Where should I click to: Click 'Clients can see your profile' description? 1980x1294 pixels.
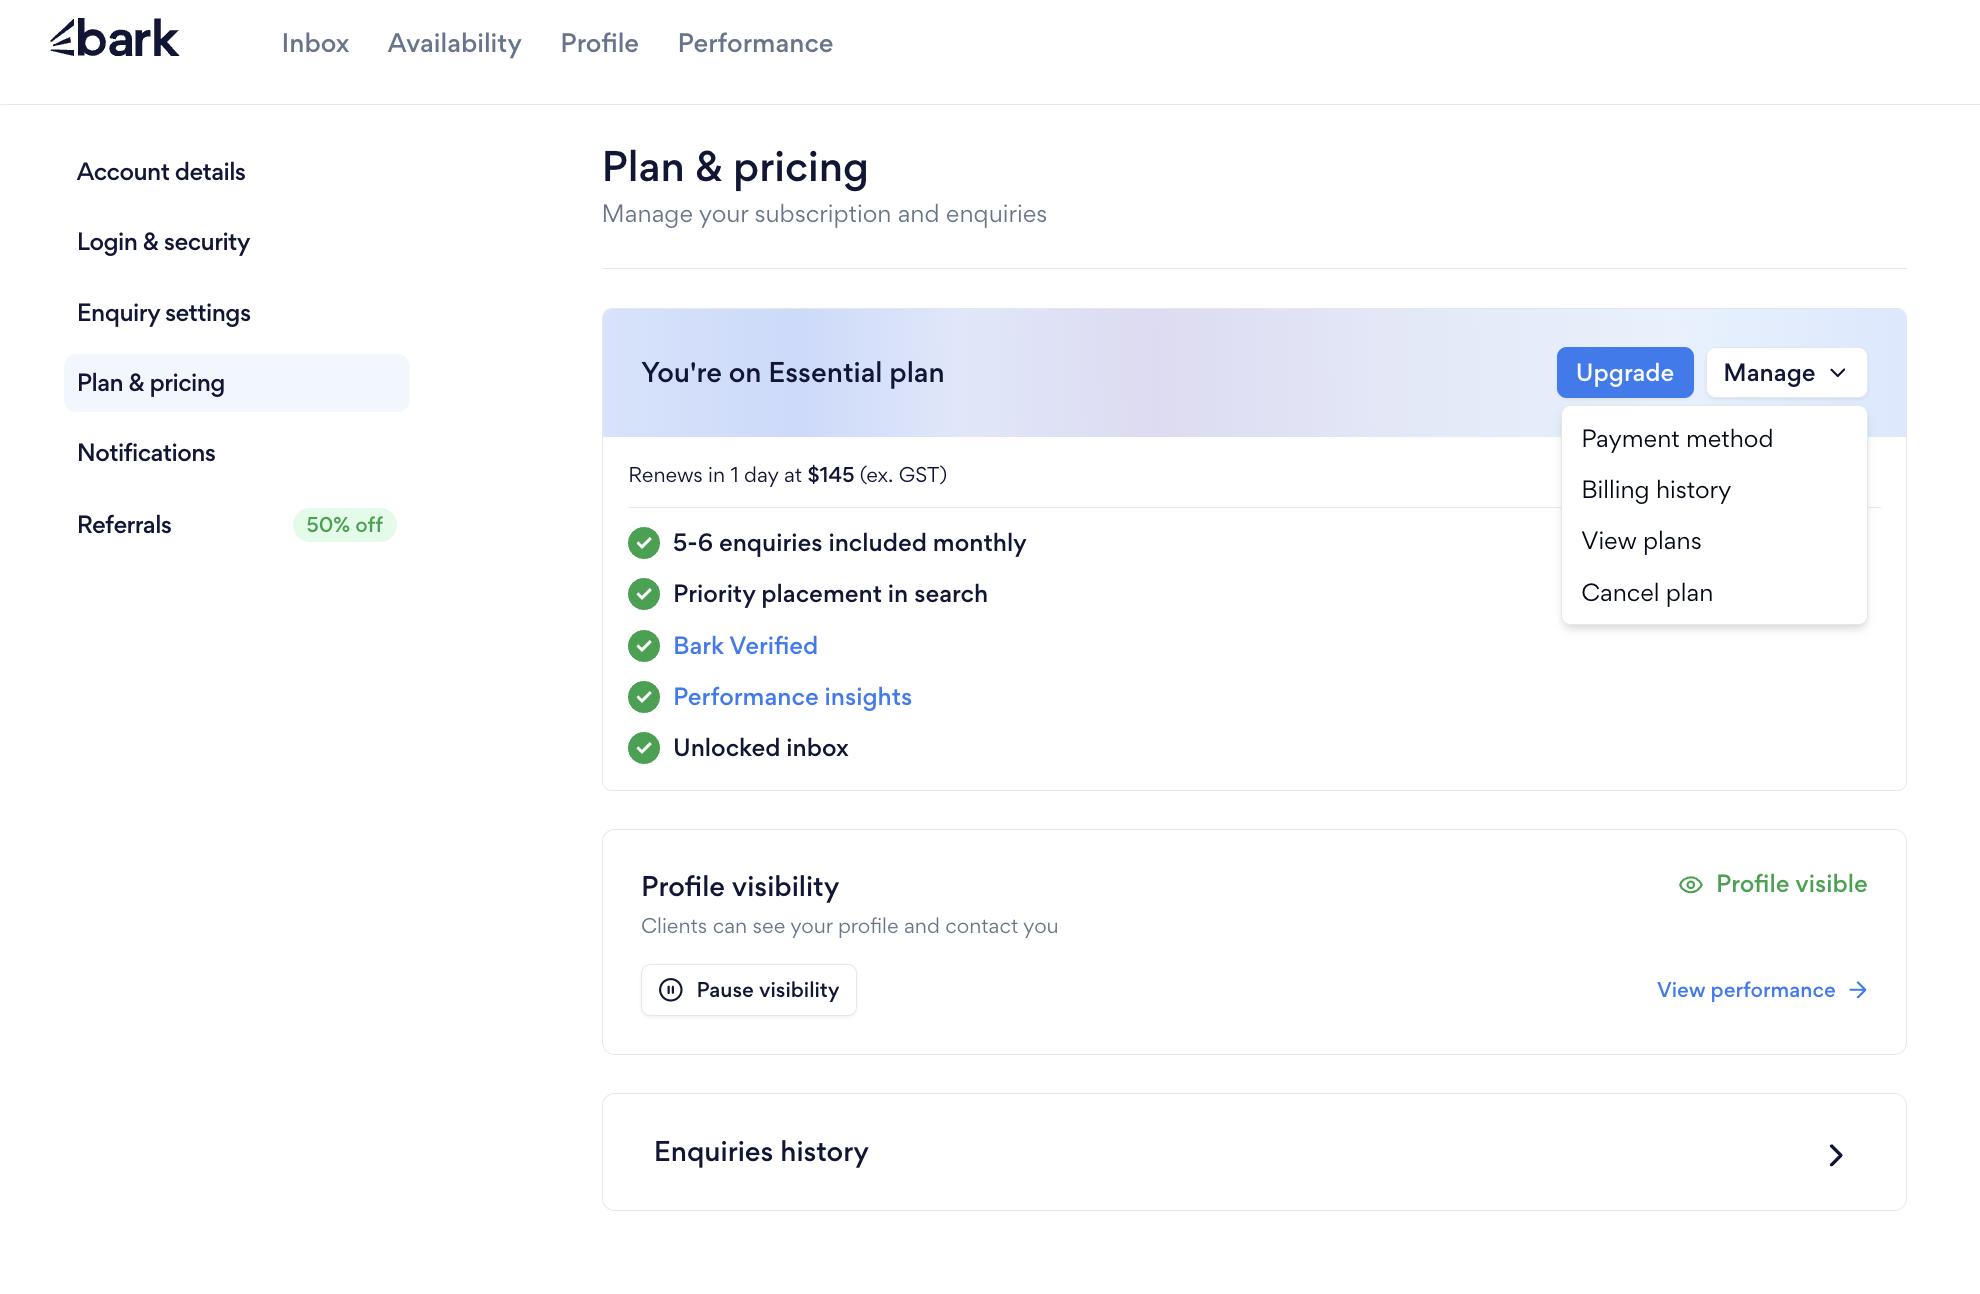(849, 926)
